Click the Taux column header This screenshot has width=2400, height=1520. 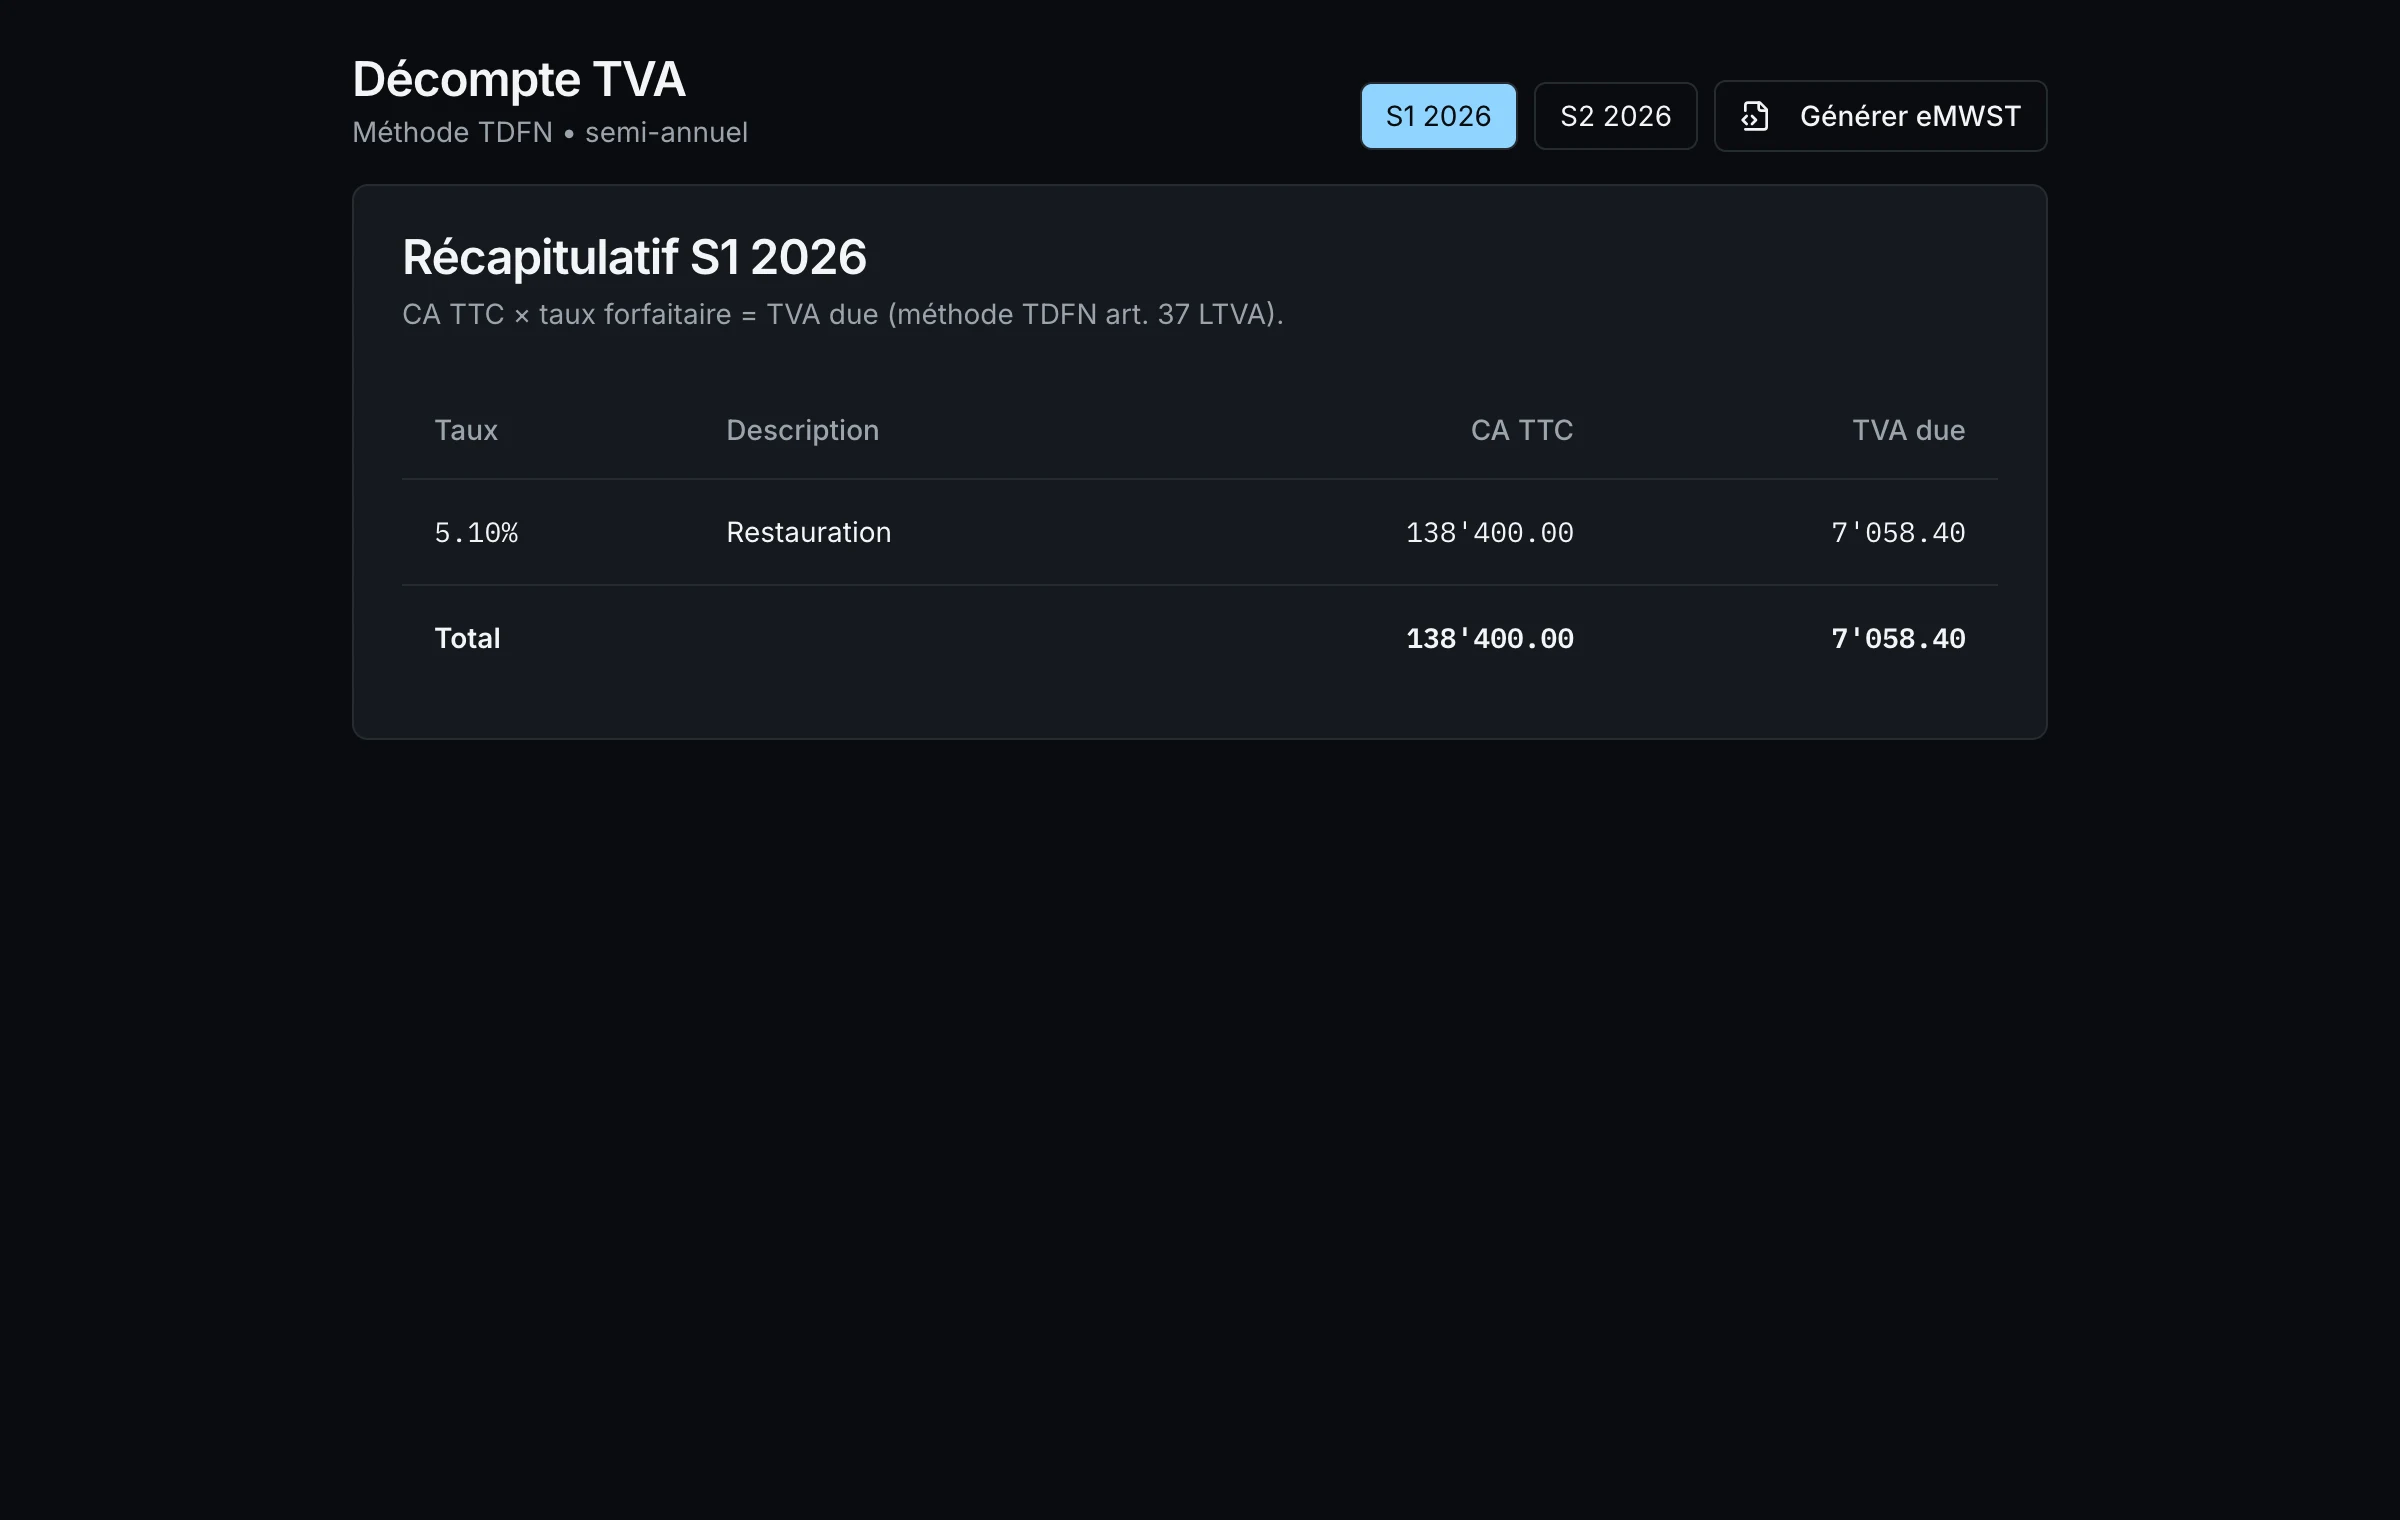[x=466, y=430]
